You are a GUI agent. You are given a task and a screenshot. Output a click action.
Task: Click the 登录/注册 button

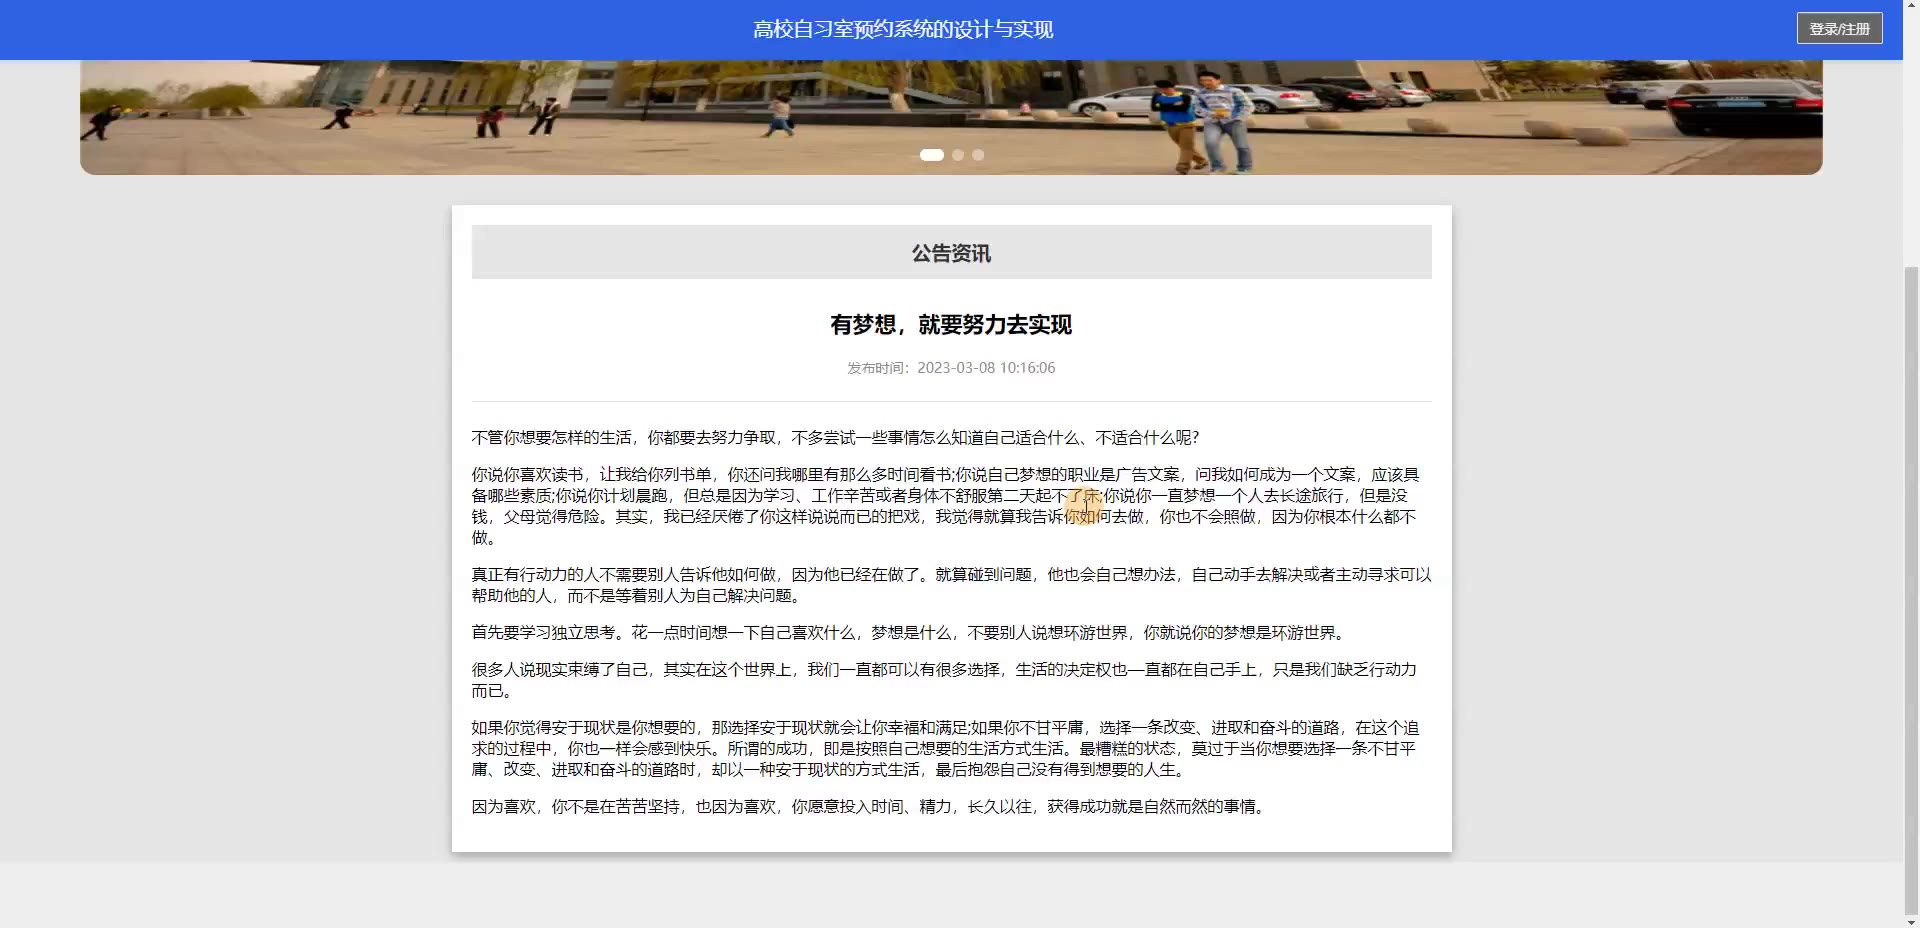point(1839,29)
